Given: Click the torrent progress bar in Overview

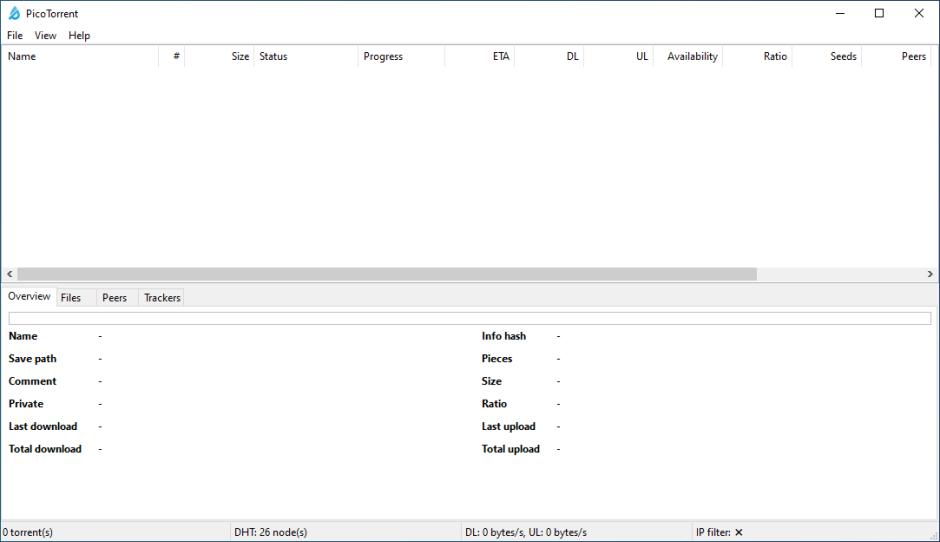Looking at the screenshot, I should coord(469,318).
